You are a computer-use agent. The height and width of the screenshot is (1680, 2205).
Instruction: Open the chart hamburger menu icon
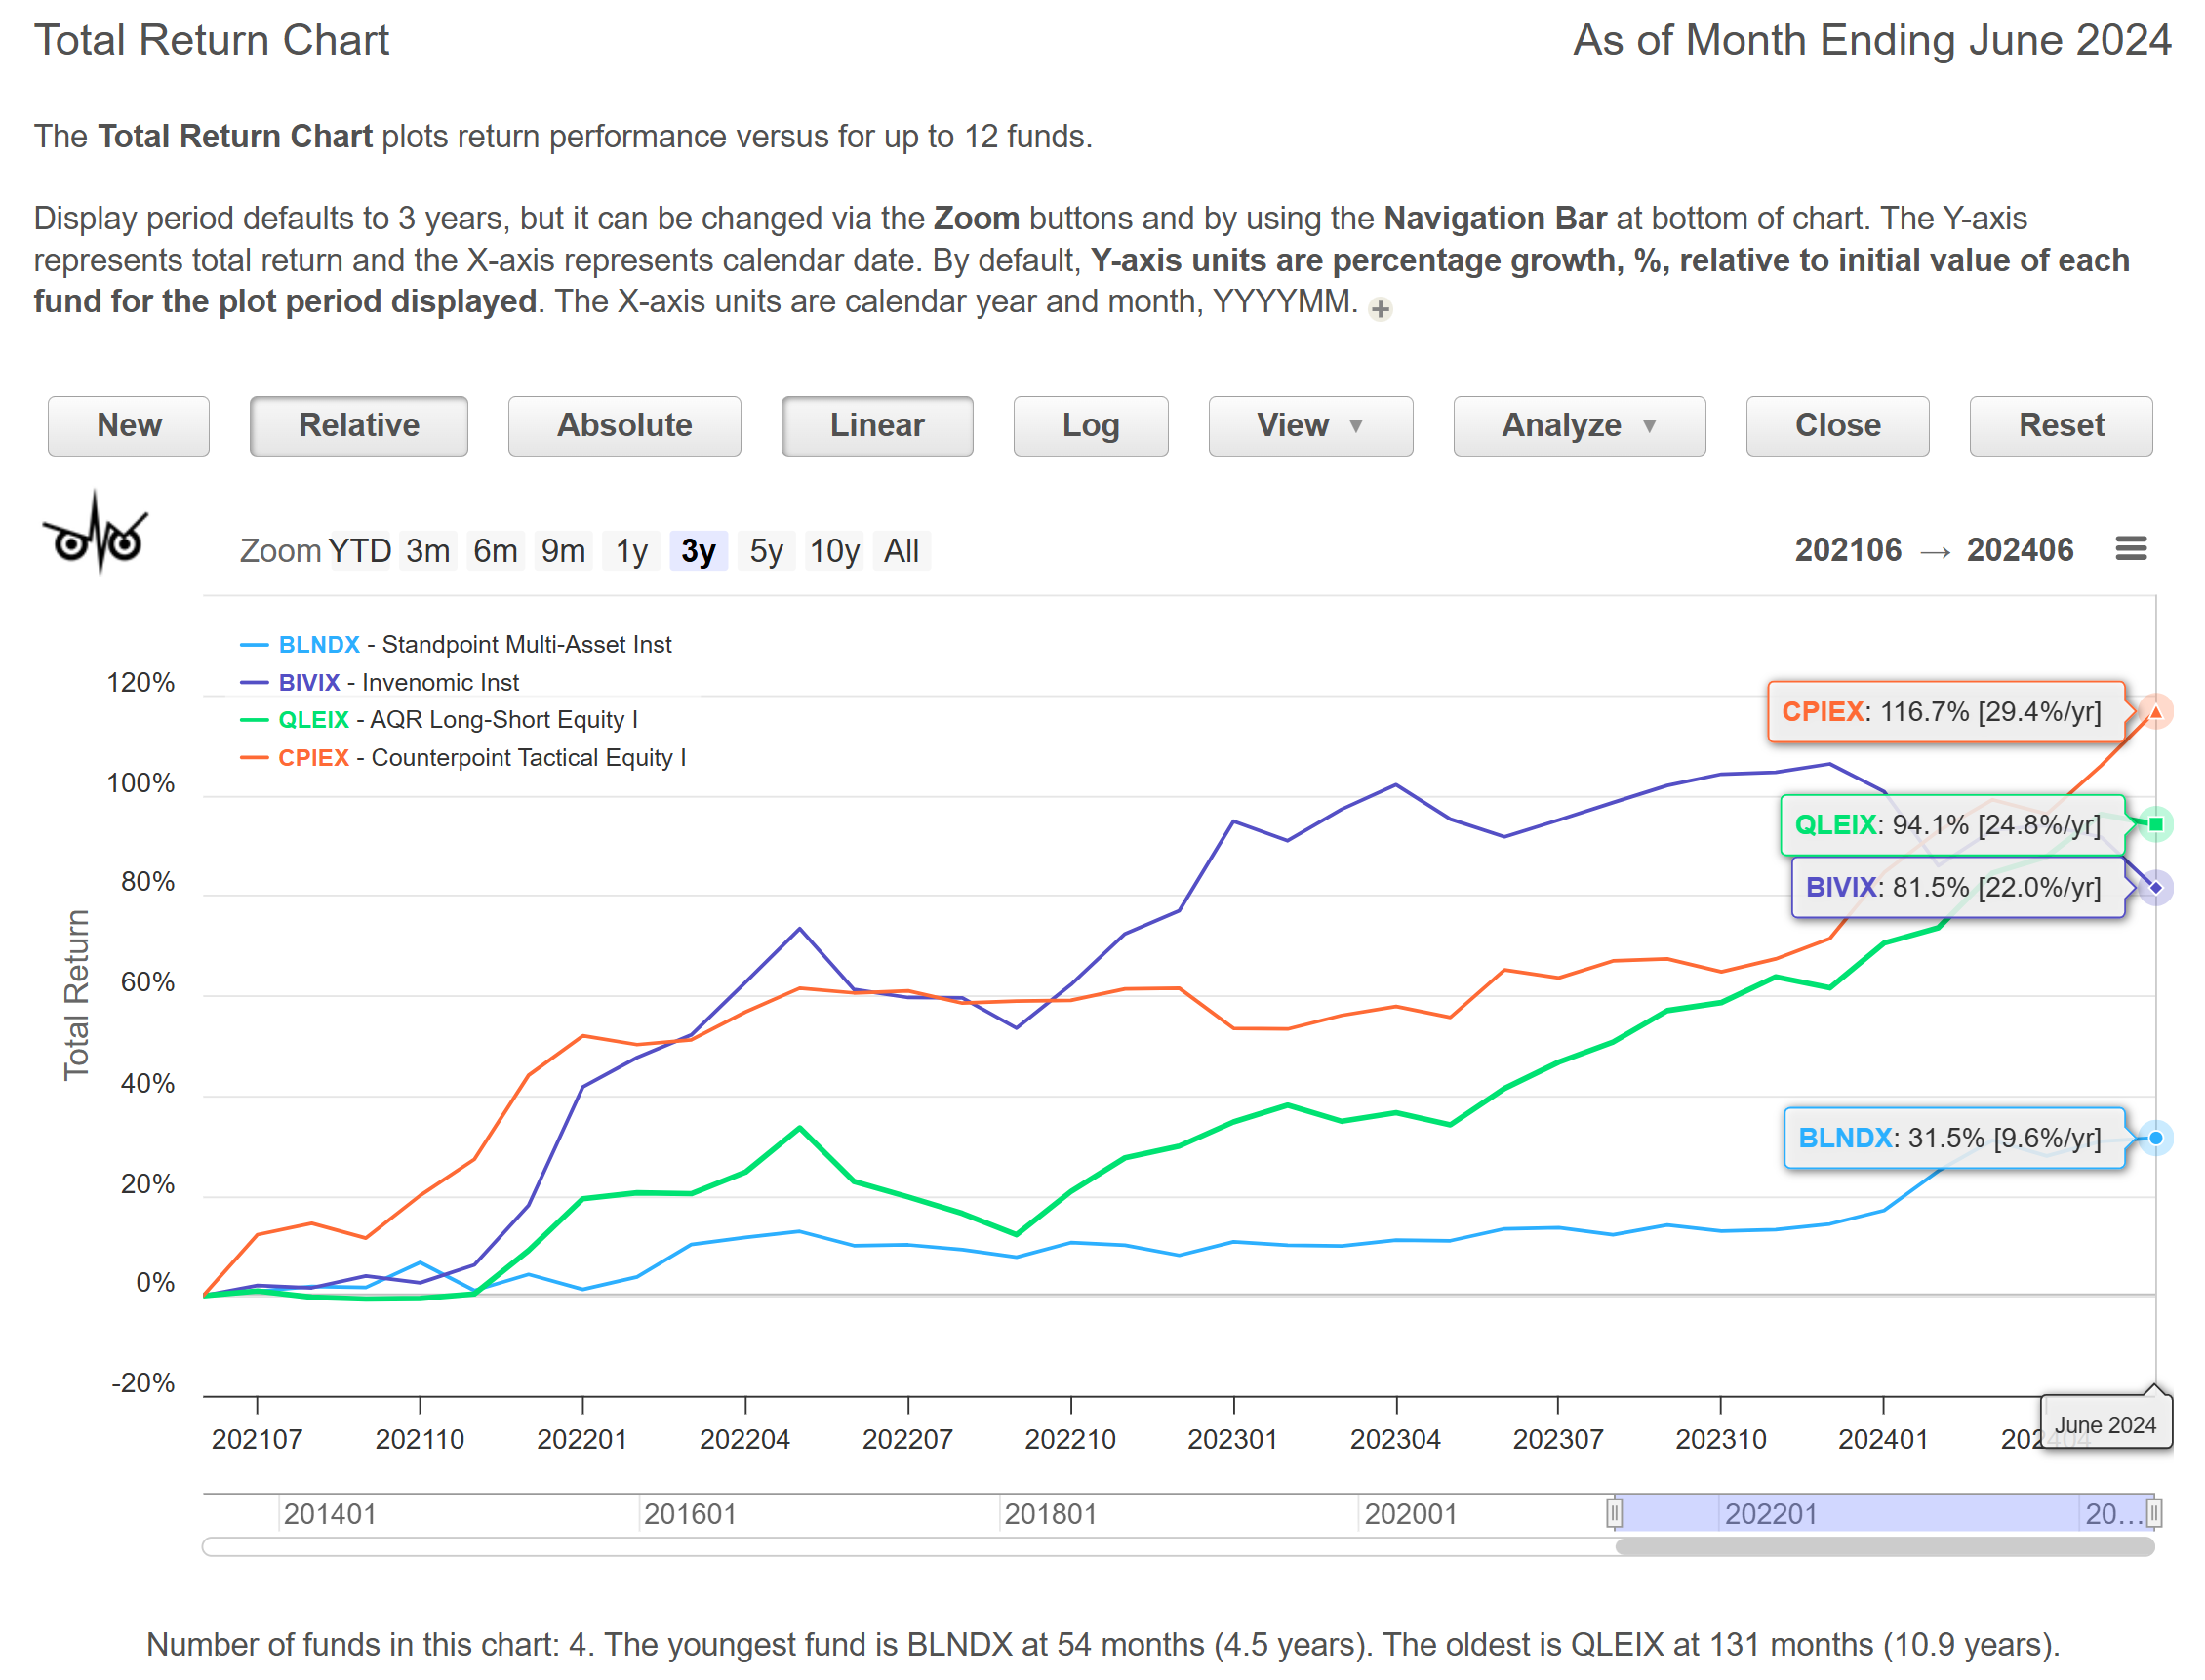pos(2131,549)
